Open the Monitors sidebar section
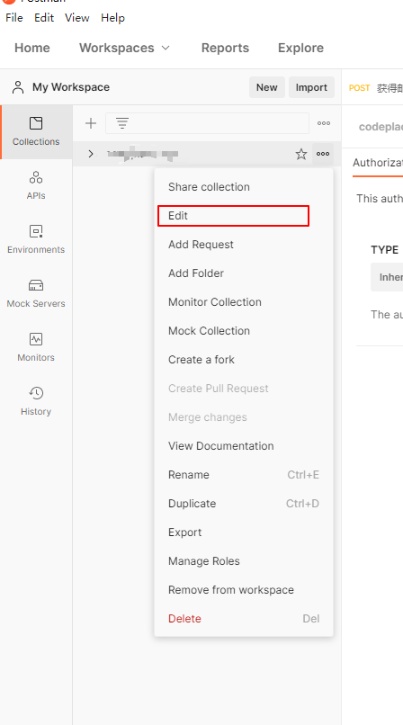 pyautogui.click(x=36, y=348)
